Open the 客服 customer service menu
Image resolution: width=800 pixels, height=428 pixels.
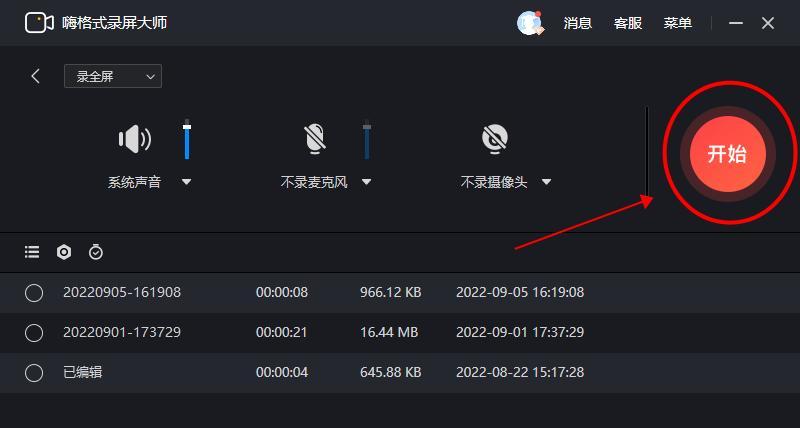[628, 23]
